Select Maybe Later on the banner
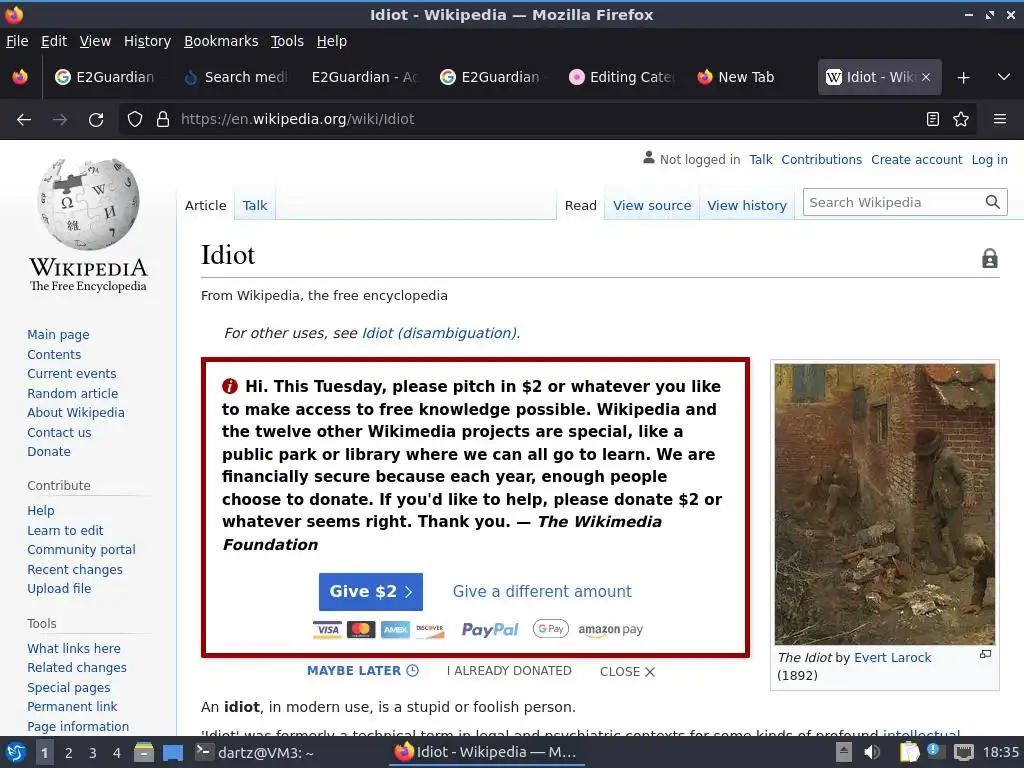 tap(362, 671)
